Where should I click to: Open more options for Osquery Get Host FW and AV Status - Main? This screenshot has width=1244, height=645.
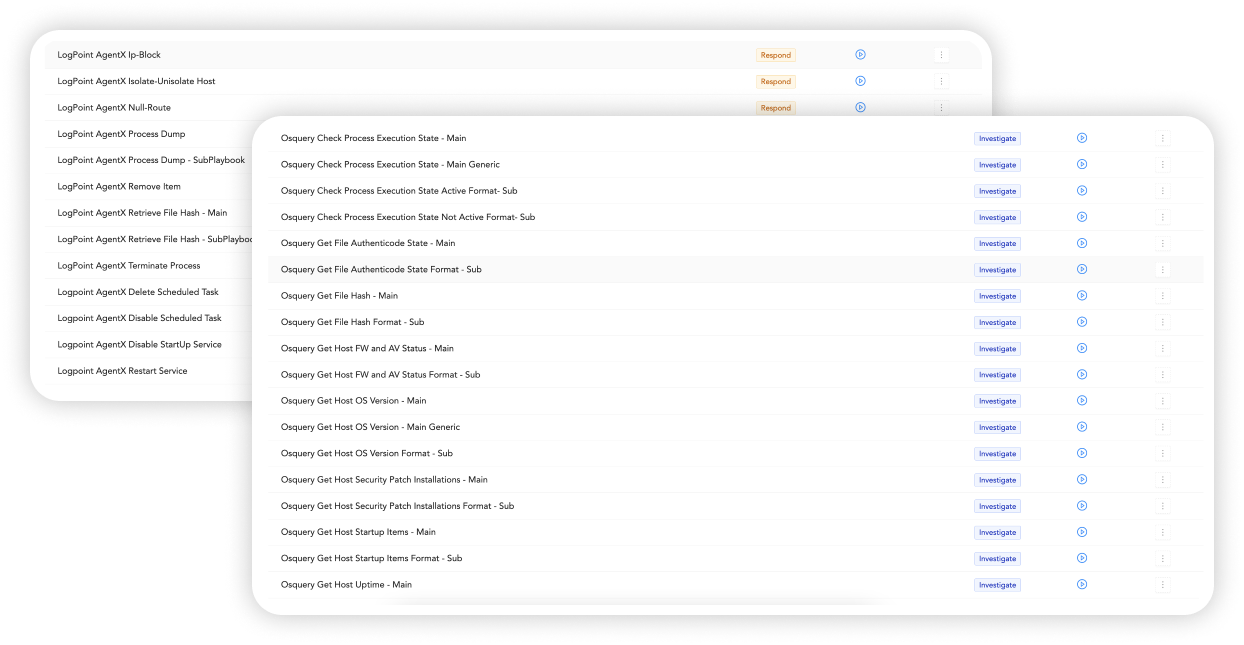point(1163,348)
